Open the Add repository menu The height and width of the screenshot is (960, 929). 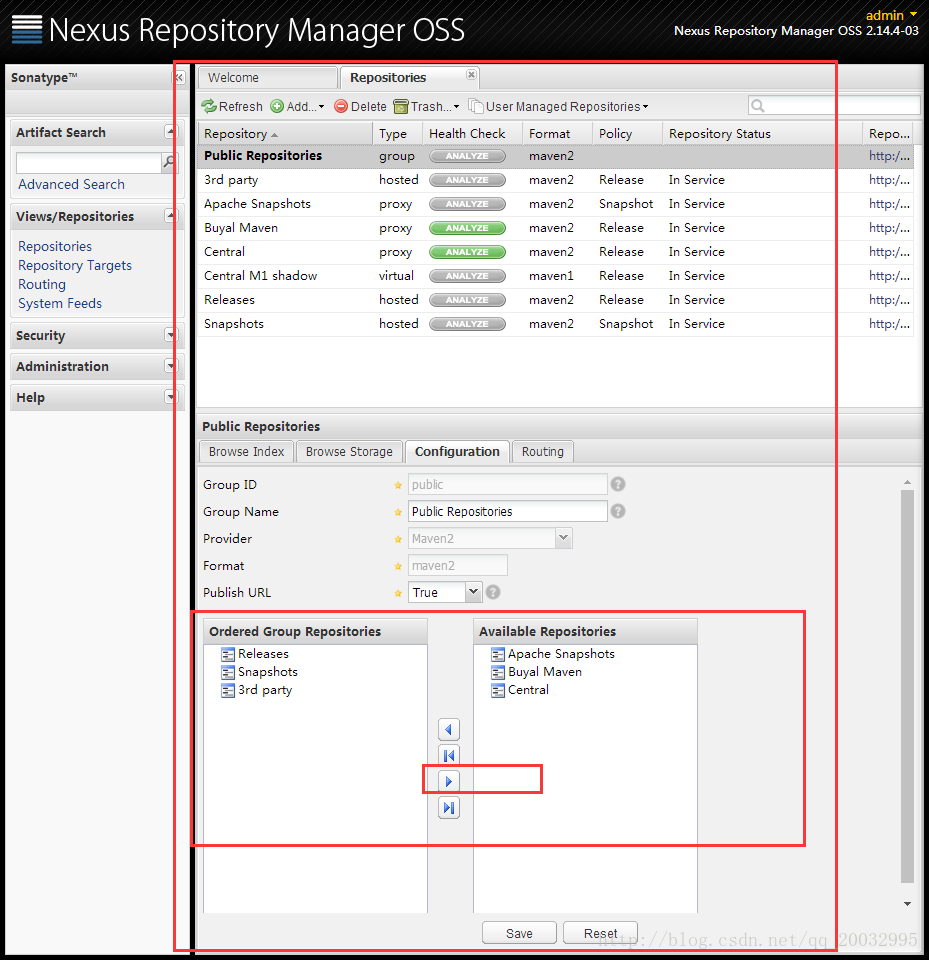point(297,107)
